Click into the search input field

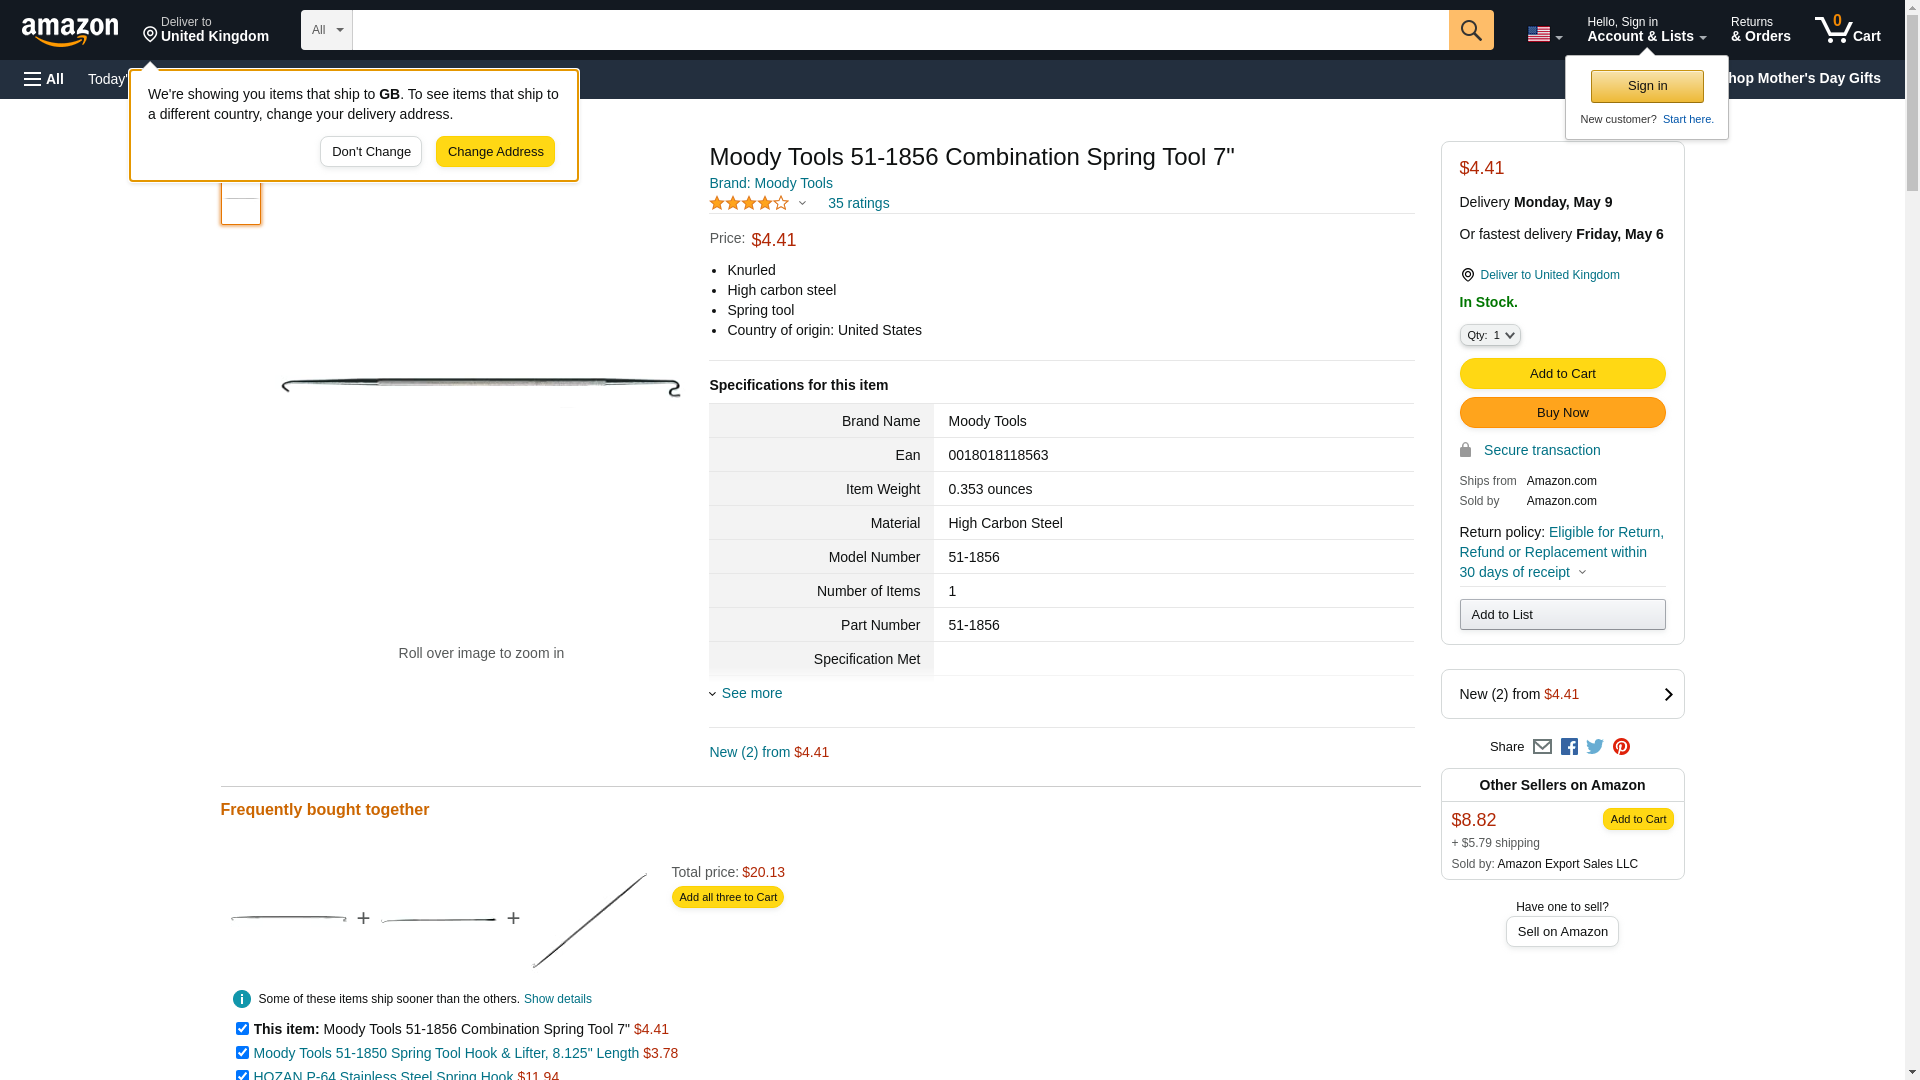[x=900, y=30]
